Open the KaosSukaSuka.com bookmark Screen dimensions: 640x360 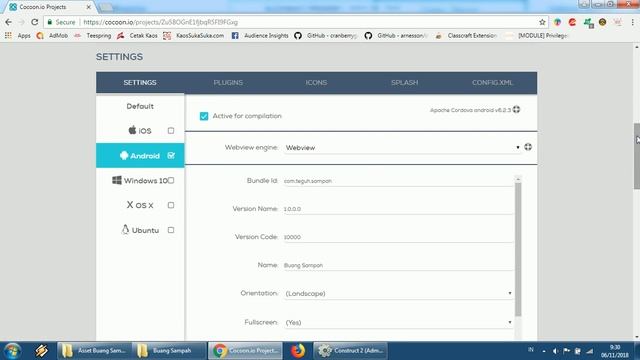click(194, 36)
